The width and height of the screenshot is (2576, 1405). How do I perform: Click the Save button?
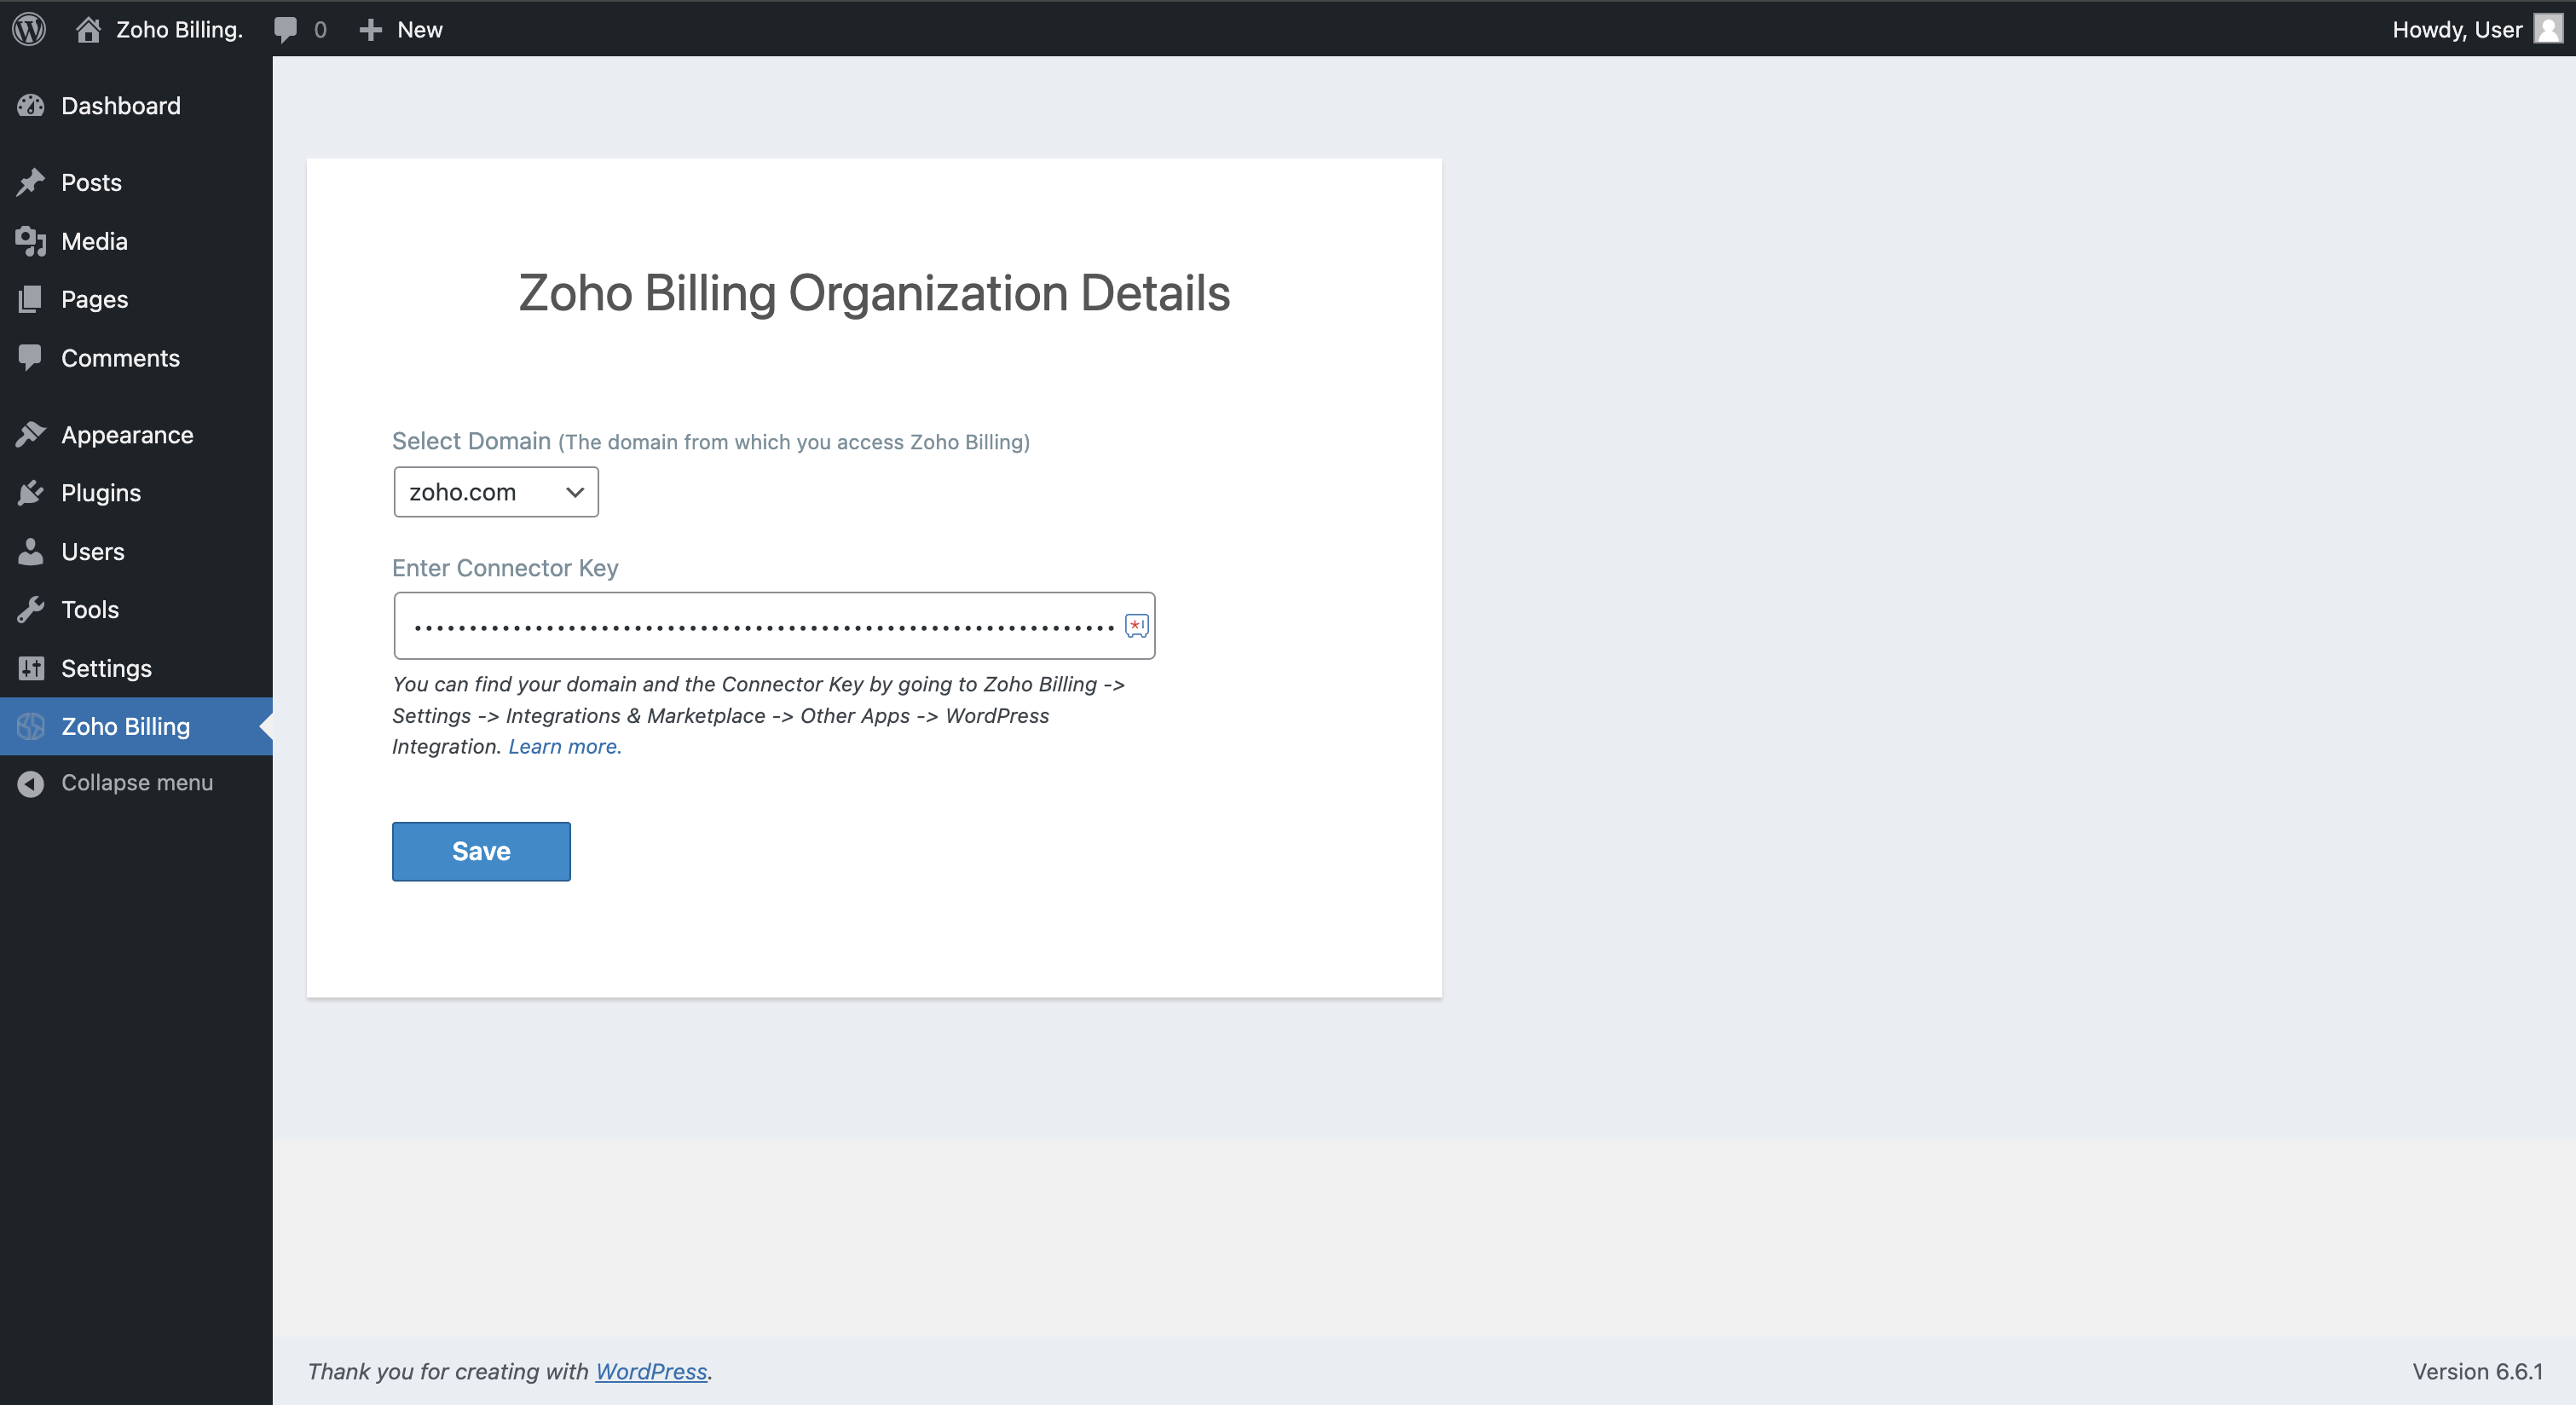(481, 851)
